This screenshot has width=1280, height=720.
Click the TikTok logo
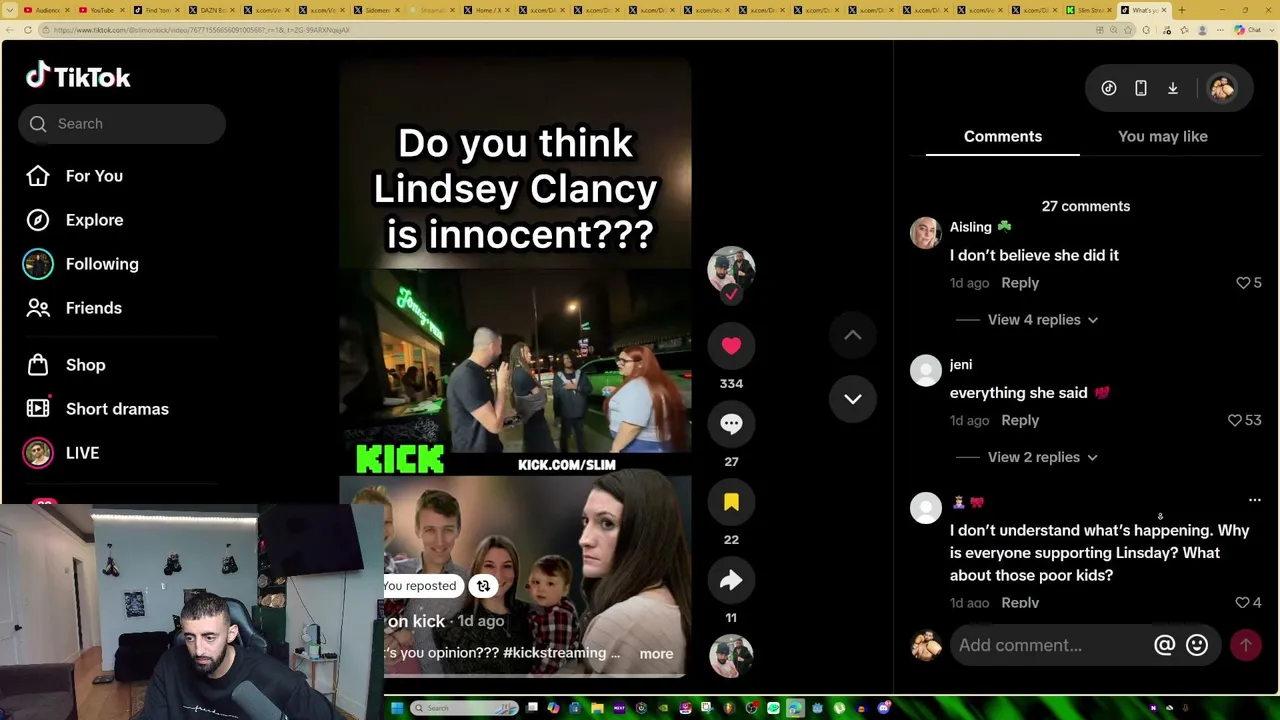pos(78,76)
